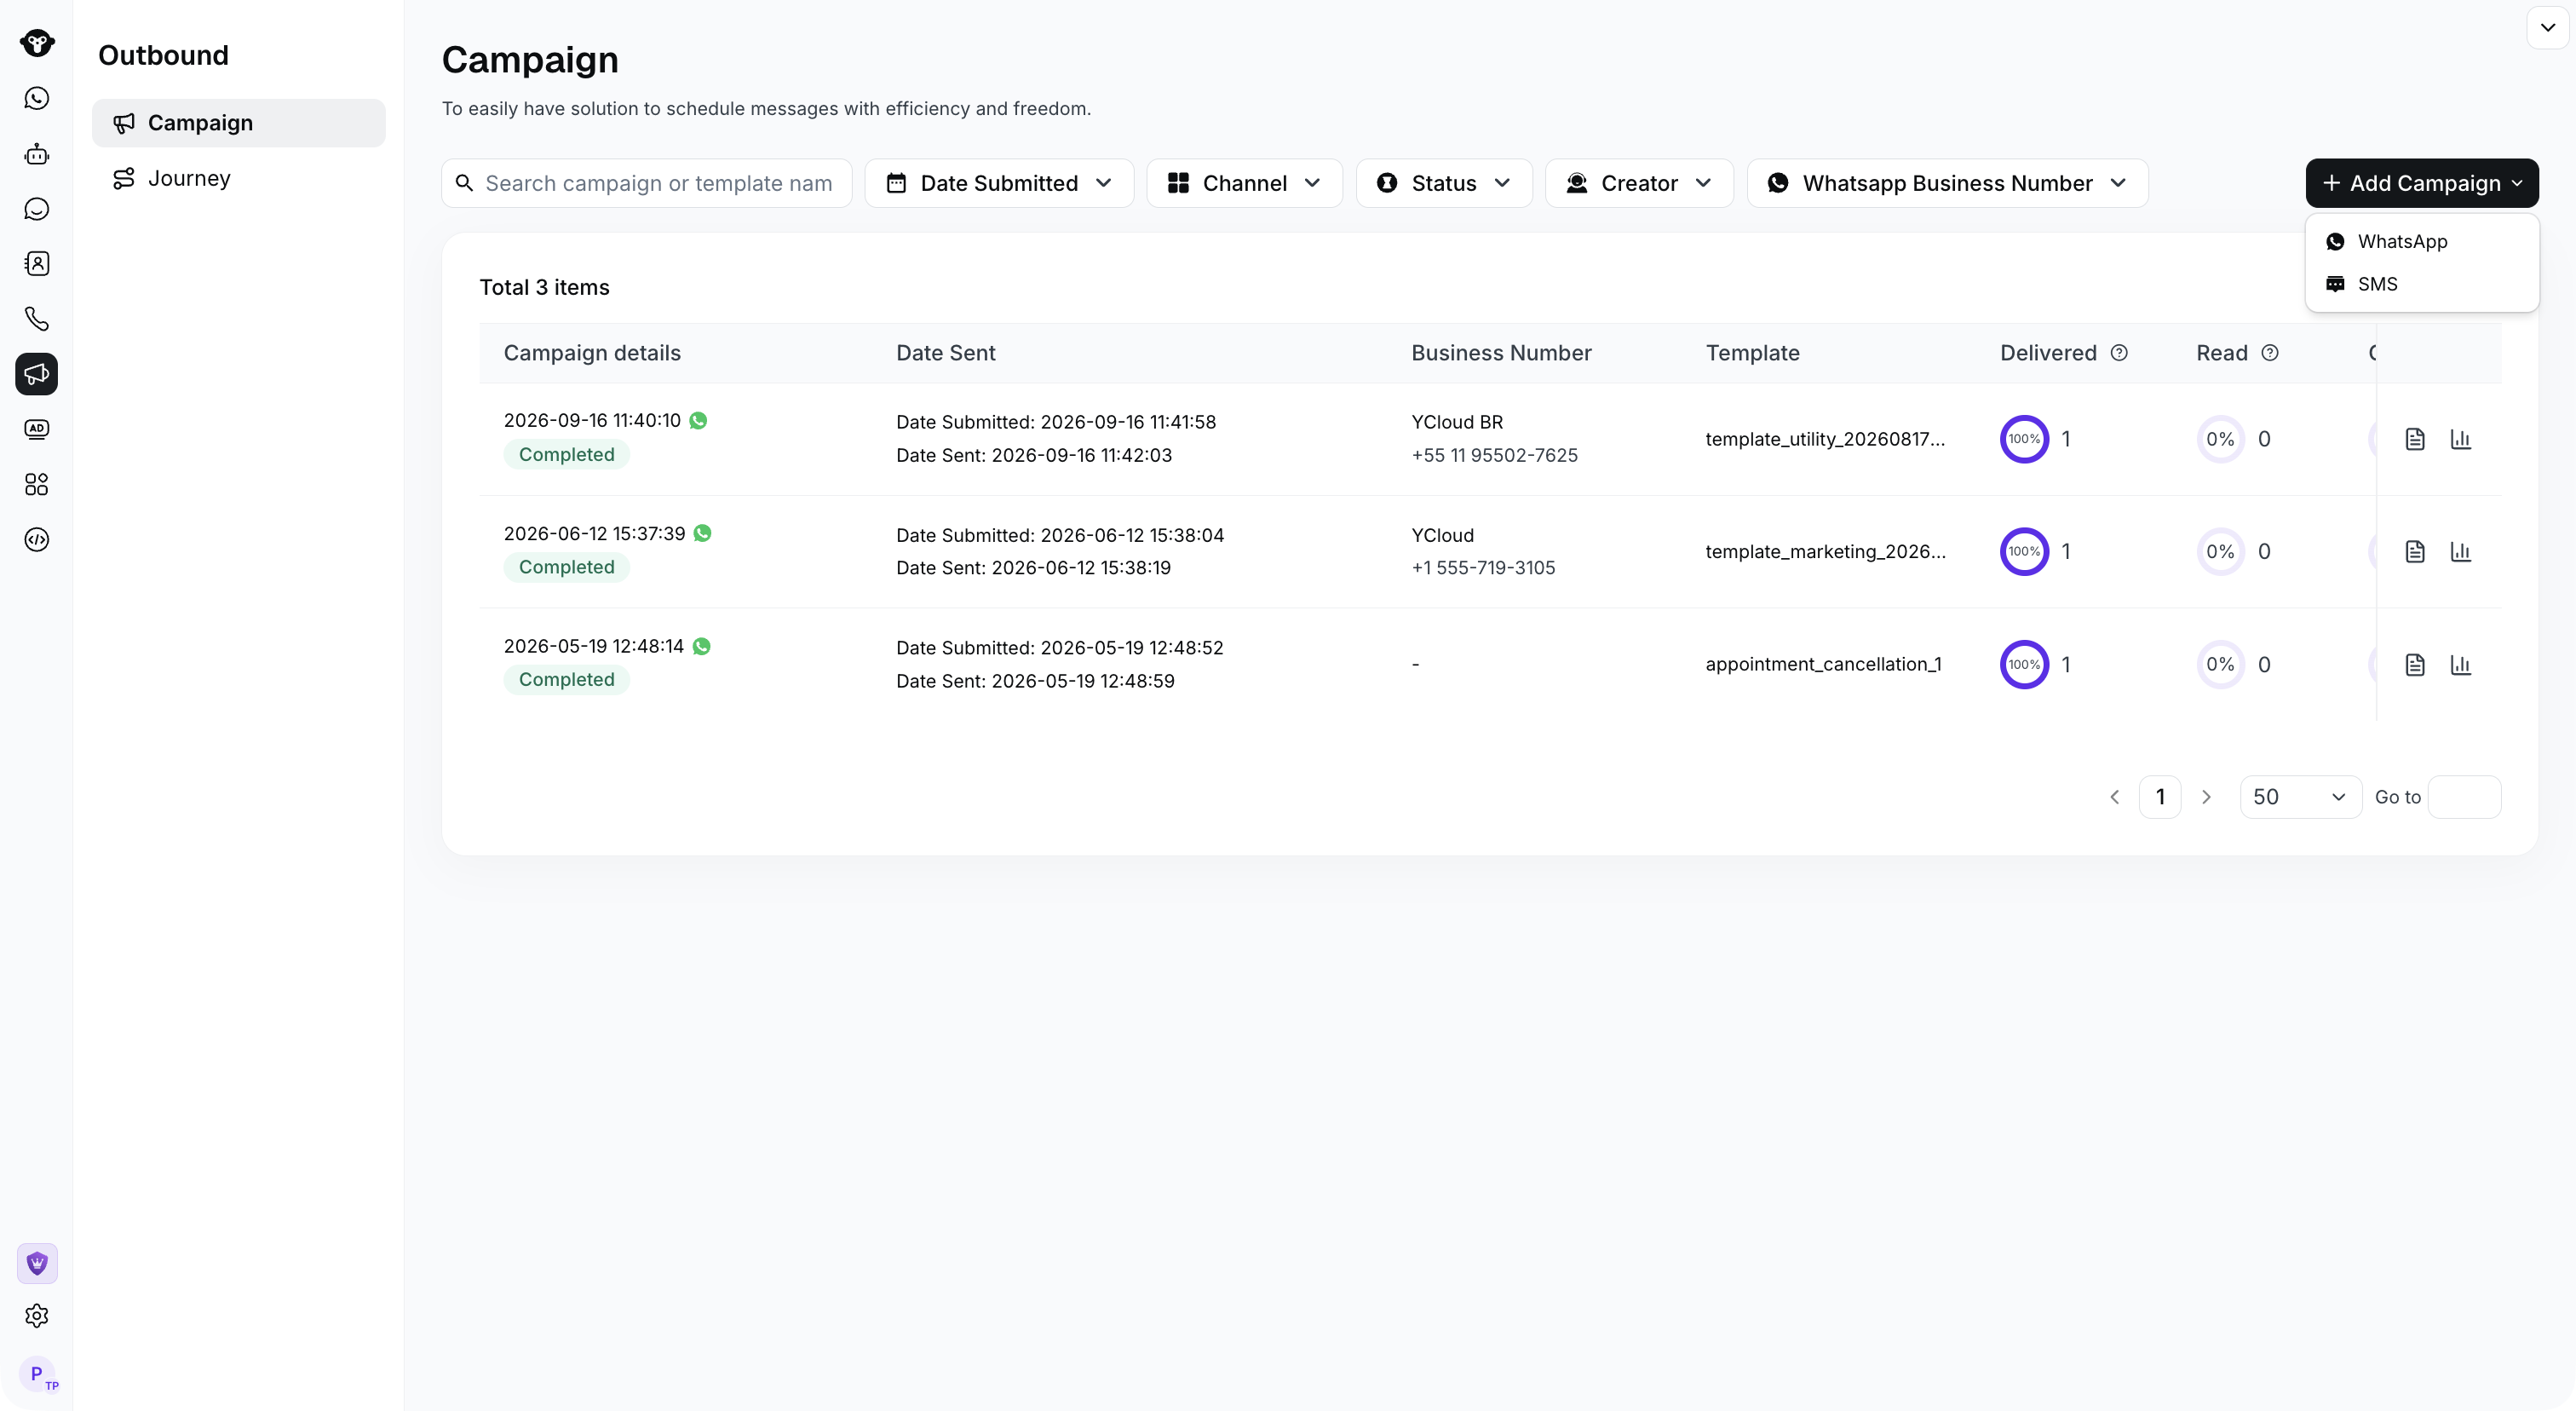Open the bot icon in sidebar
Image resolution: width=2576 pixels, height=1411 pixels.
37,154
